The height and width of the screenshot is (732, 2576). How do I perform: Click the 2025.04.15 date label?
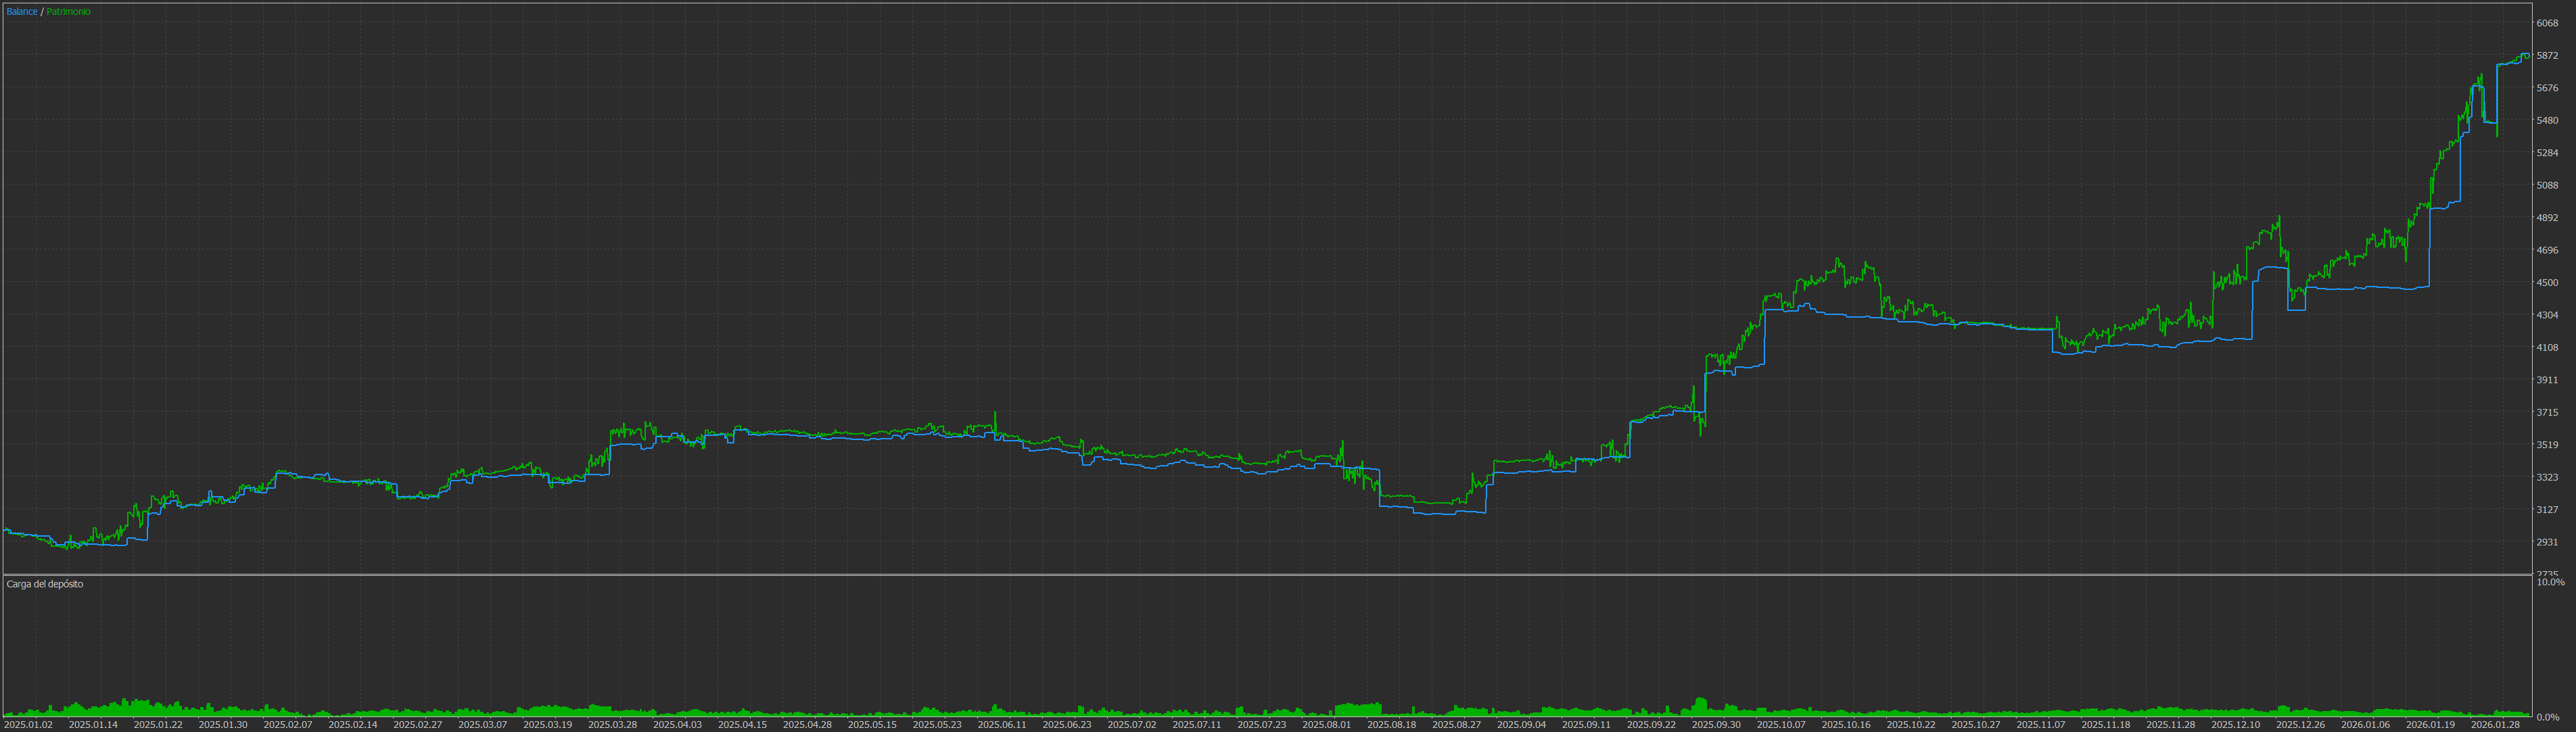tap(742, 725)
